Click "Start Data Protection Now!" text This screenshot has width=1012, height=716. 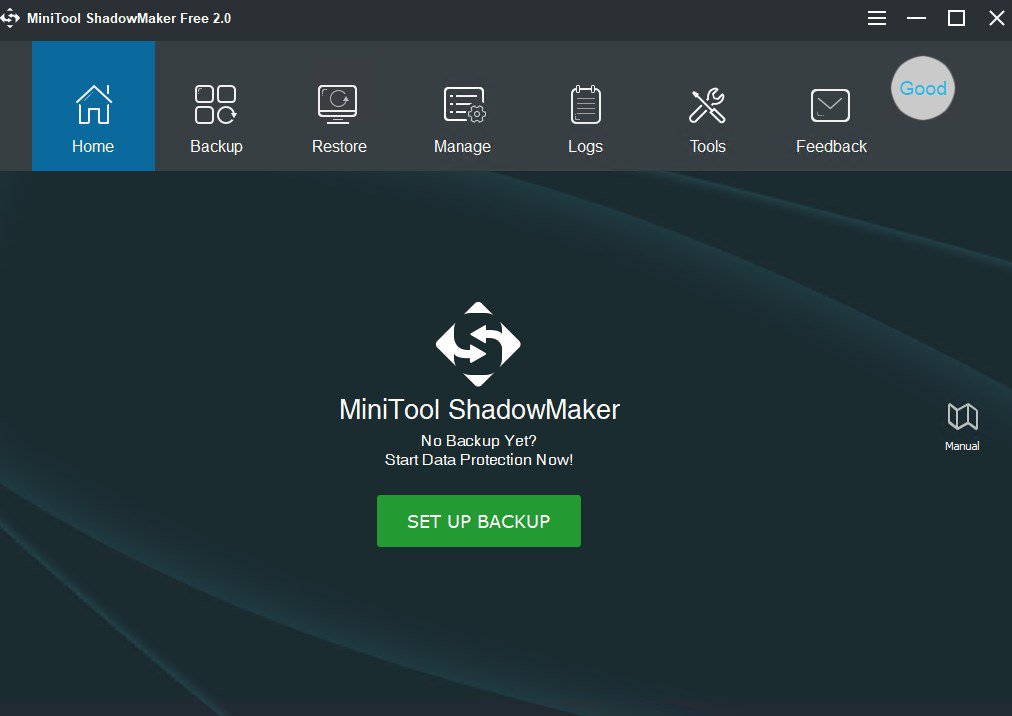pyautogui.click(x=478, y=460)
